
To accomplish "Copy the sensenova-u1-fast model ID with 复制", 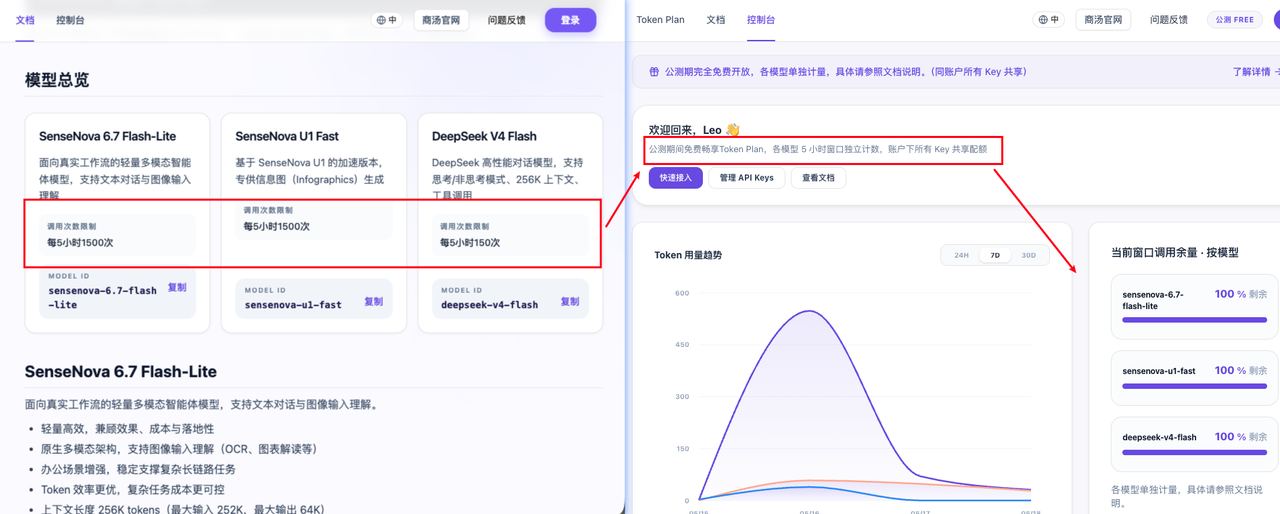I will pyautogui.click(x=373, y=301).
